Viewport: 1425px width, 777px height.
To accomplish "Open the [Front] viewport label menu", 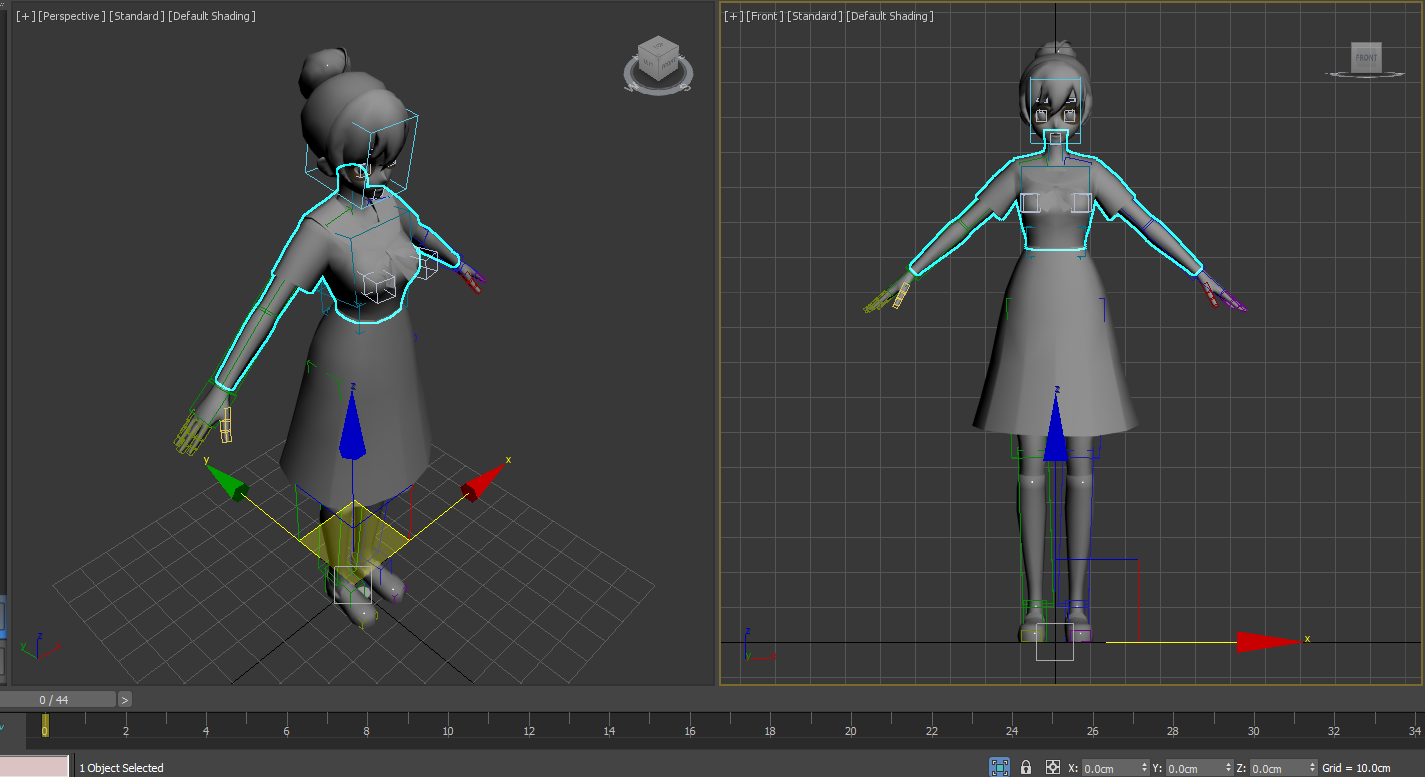I will (x=765, y=16).
